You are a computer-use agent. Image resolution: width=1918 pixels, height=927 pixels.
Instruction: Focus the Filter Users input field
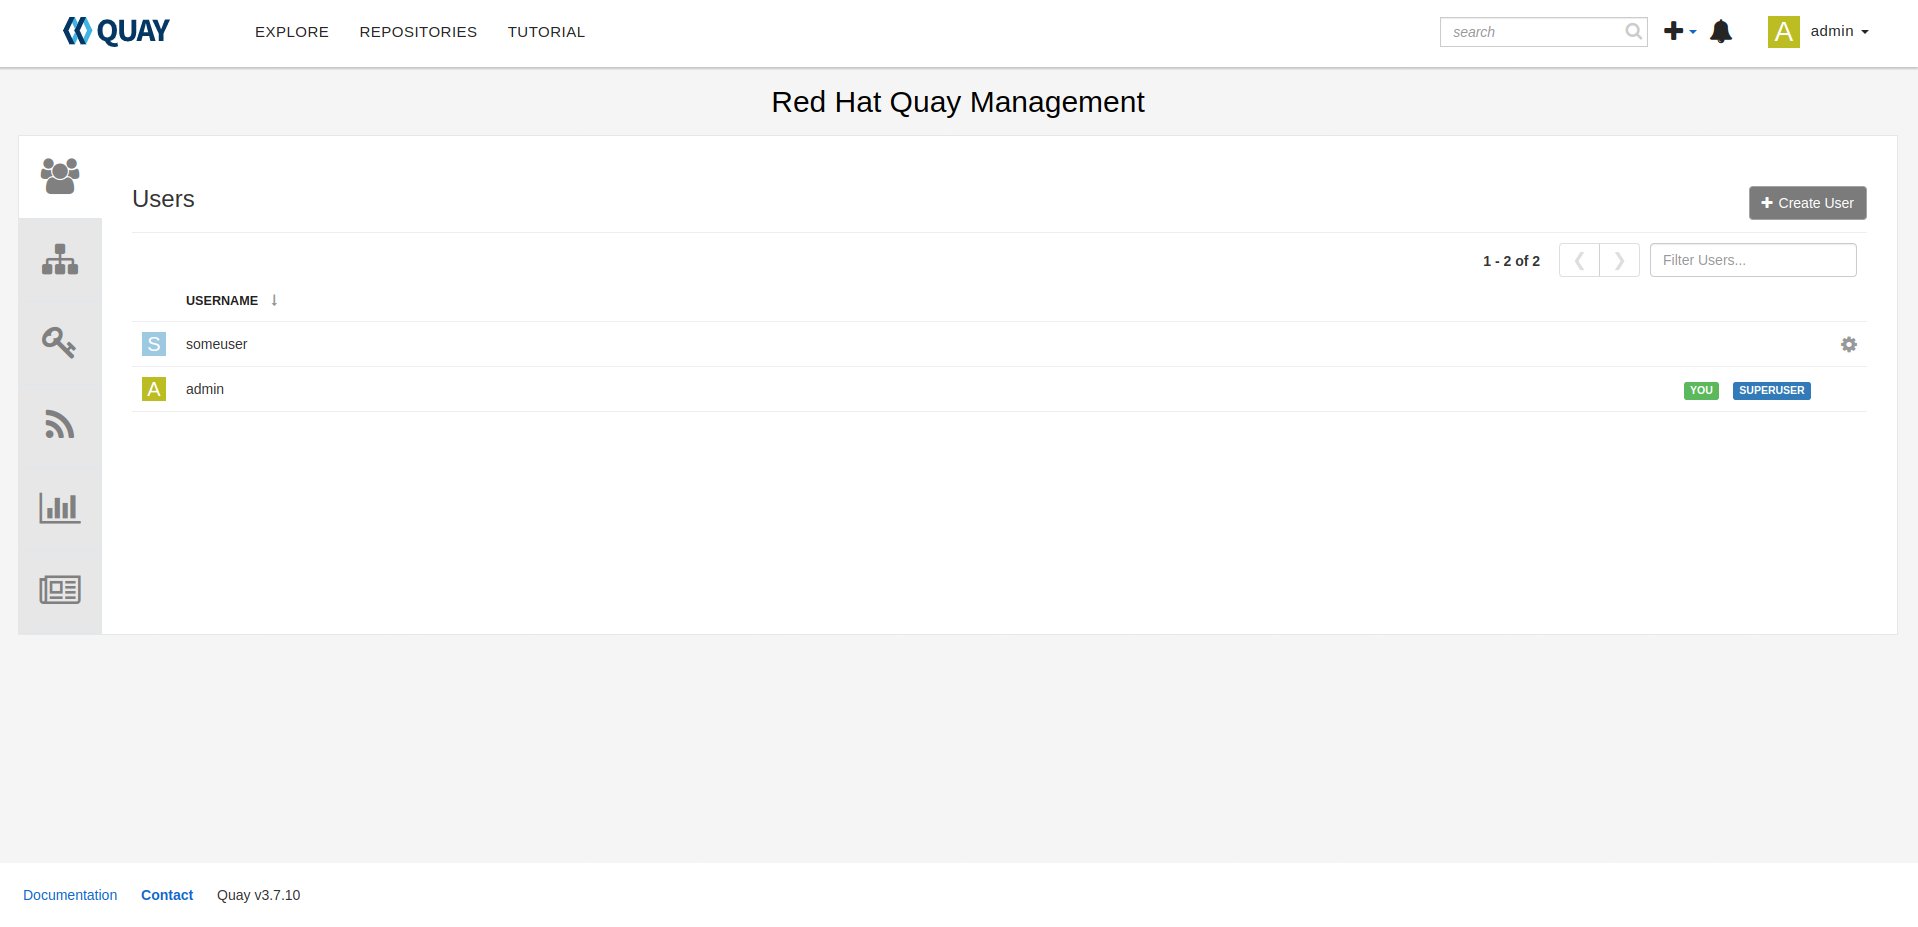(1752, 260)
